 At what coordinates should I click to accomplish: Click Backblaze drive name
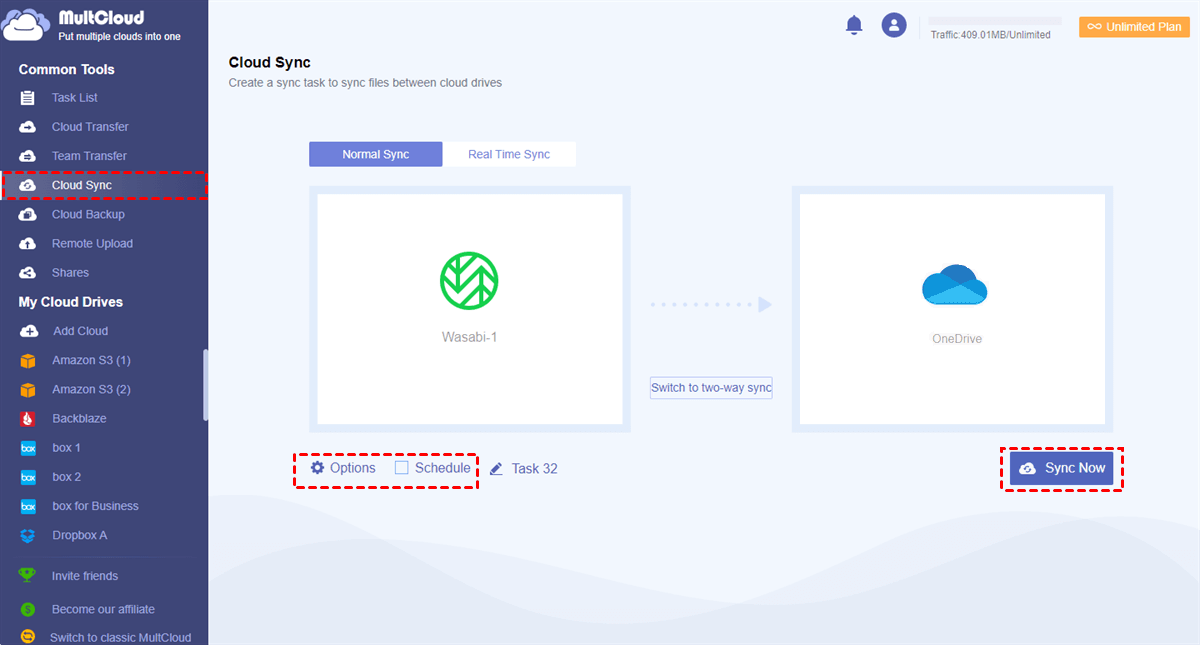tap(79, 419)
